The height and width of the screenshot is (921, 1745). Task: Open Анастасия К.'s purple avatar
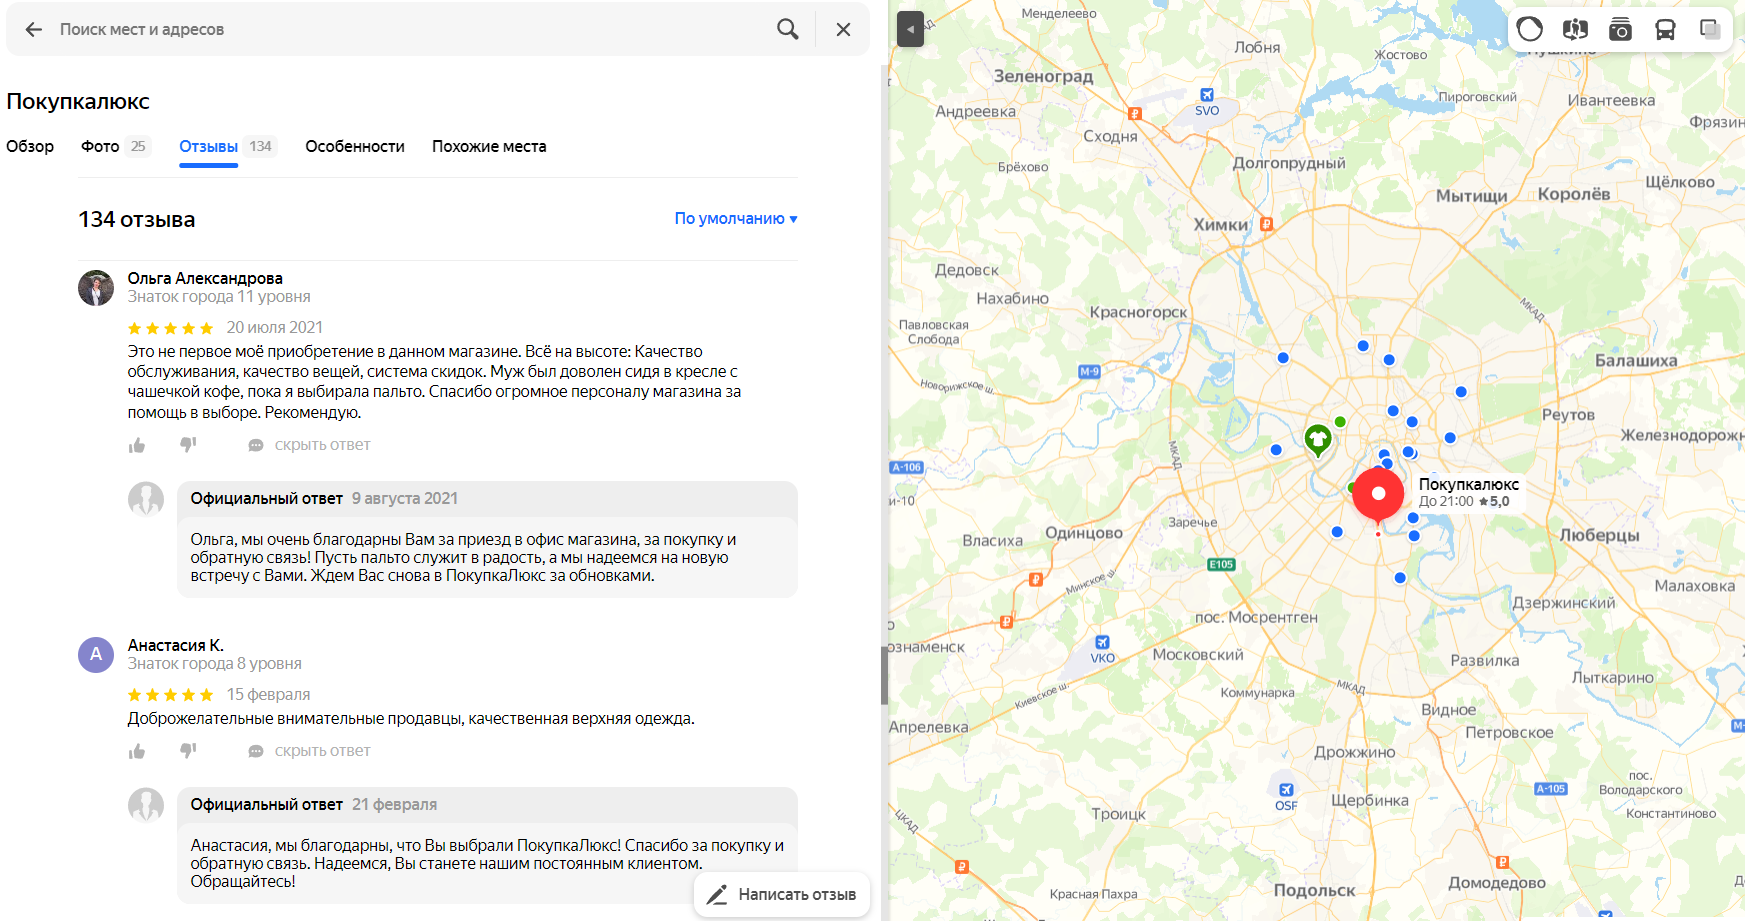tap(96, 655)
